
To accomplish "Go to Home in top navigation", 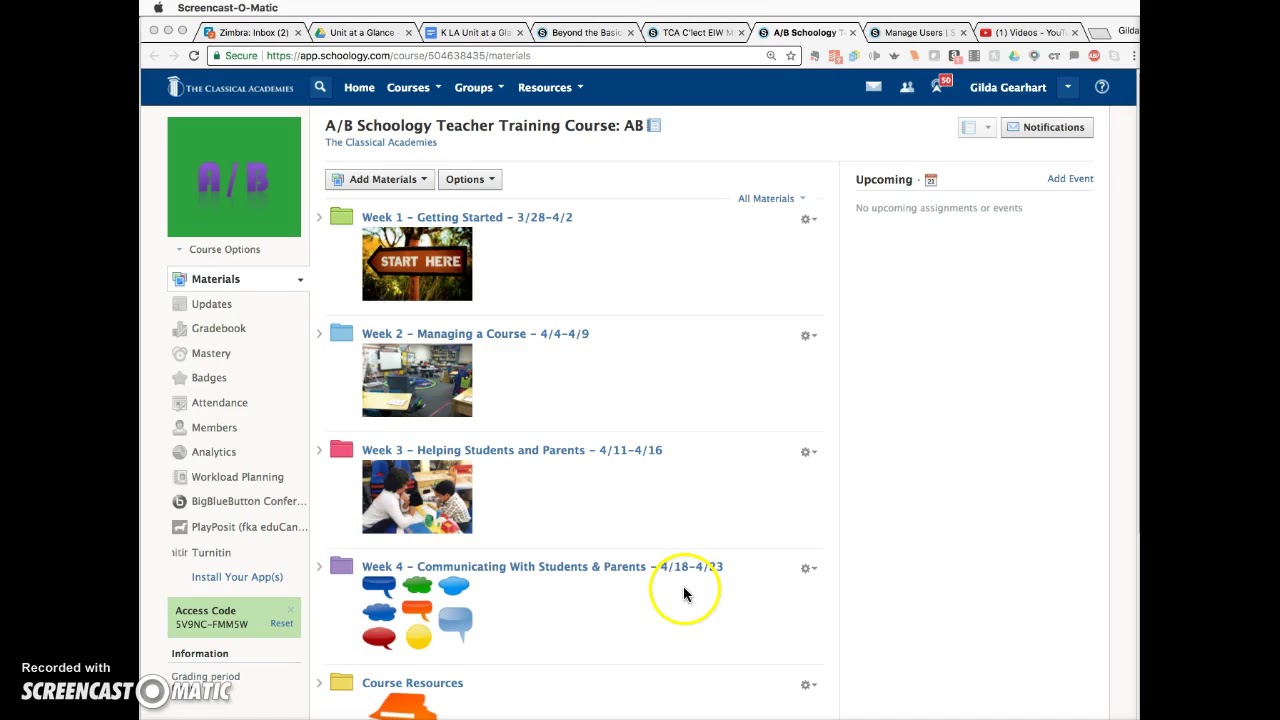I will coord(359,87).
